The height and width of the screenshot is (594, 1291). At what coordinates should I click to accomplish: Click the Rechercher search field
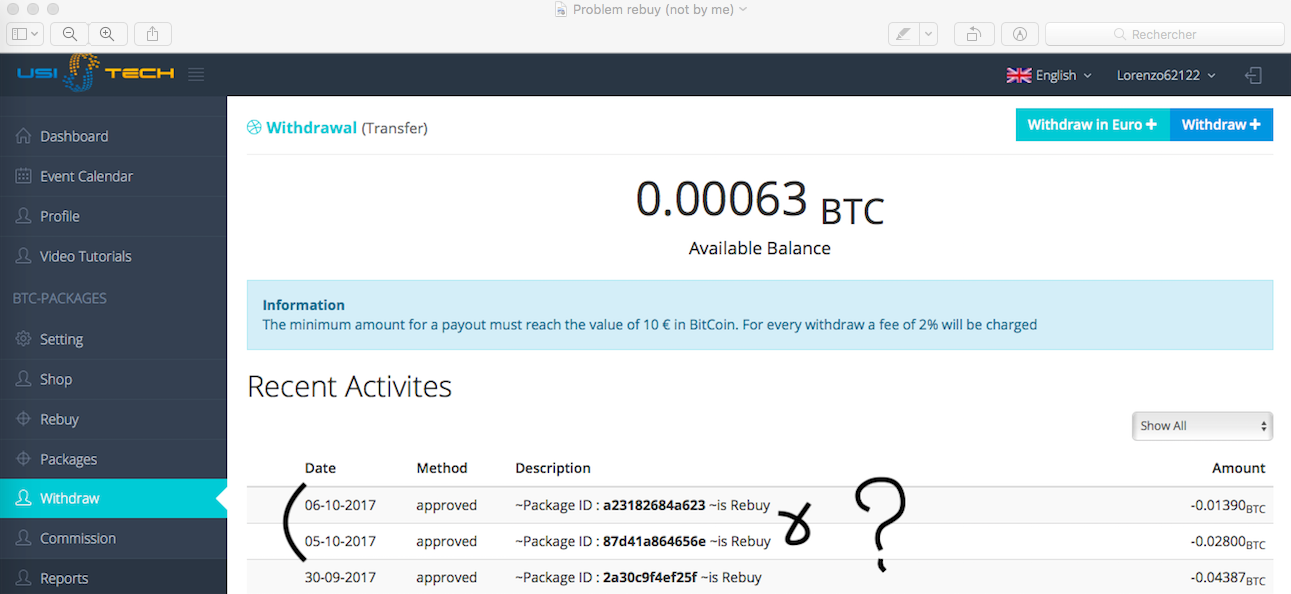point(1163,33)
